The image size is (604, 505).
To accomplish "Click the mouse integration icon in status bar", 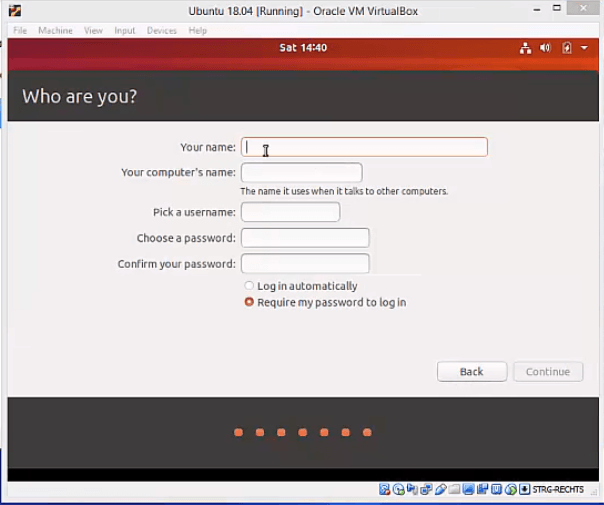I will click(x=510, y=489).
